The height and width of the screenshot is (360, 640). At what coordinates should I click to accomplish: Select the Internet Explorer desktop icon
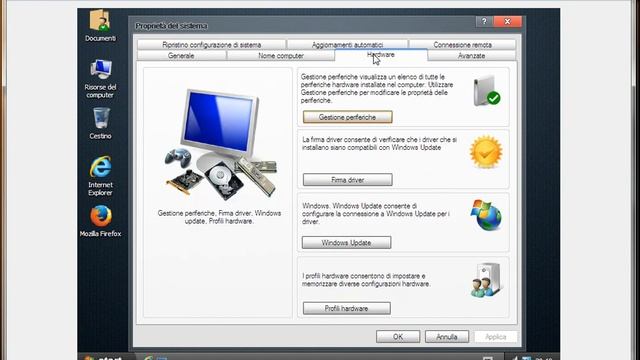point(100,176)
